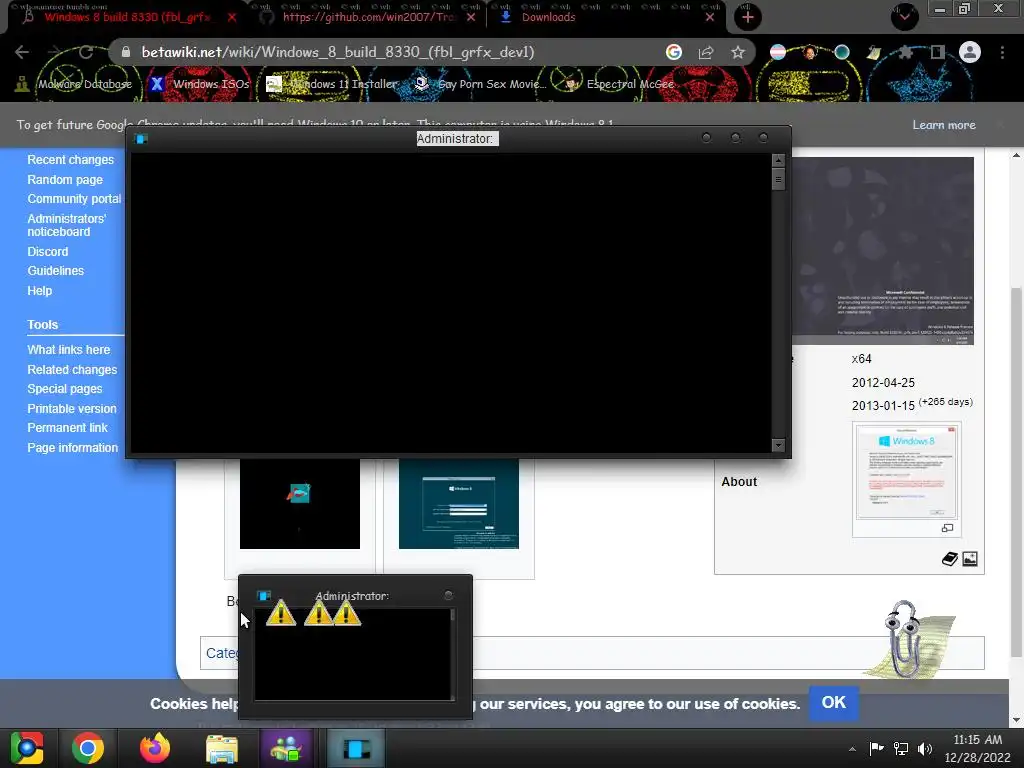This screenshot has width=1024, height=768.
Task: Click the Google icon in the address bar
Action: (x=674, y=52)
